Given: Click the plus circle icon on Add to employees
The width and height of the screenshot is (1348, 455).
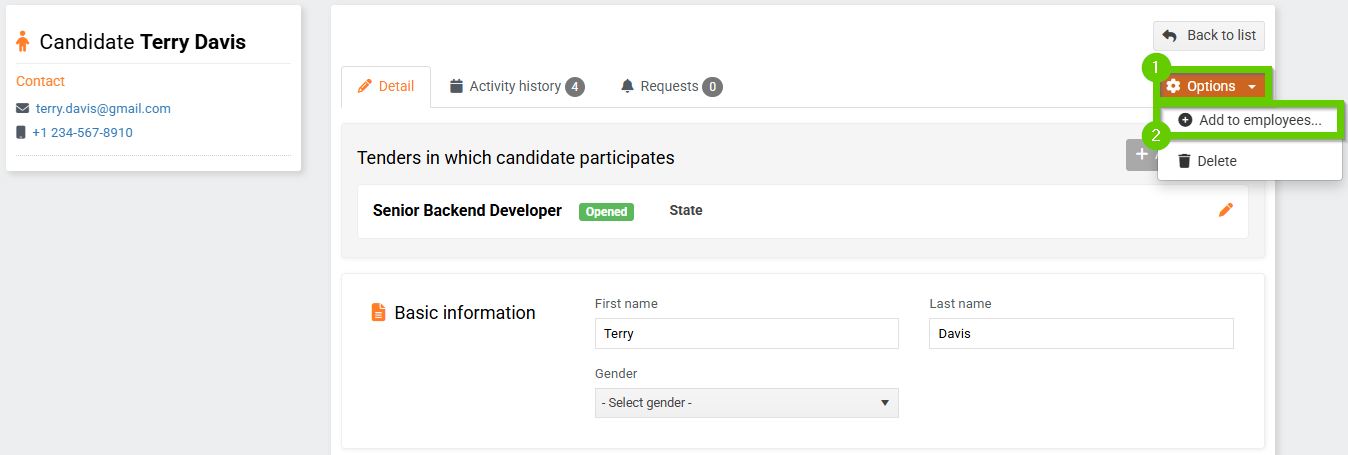Looking at the screenshot, I should tap(1186, 120).
